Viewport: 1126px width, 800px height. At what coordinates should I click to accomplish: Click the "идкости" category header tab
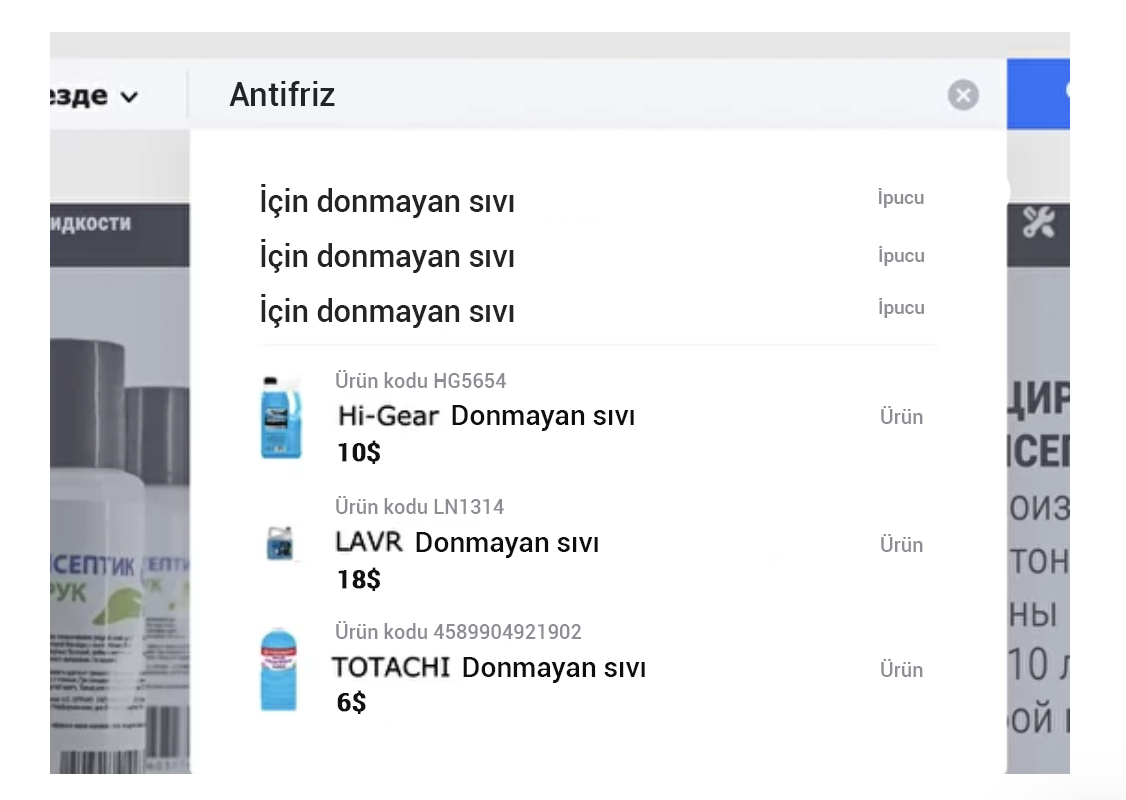point(92,222)
